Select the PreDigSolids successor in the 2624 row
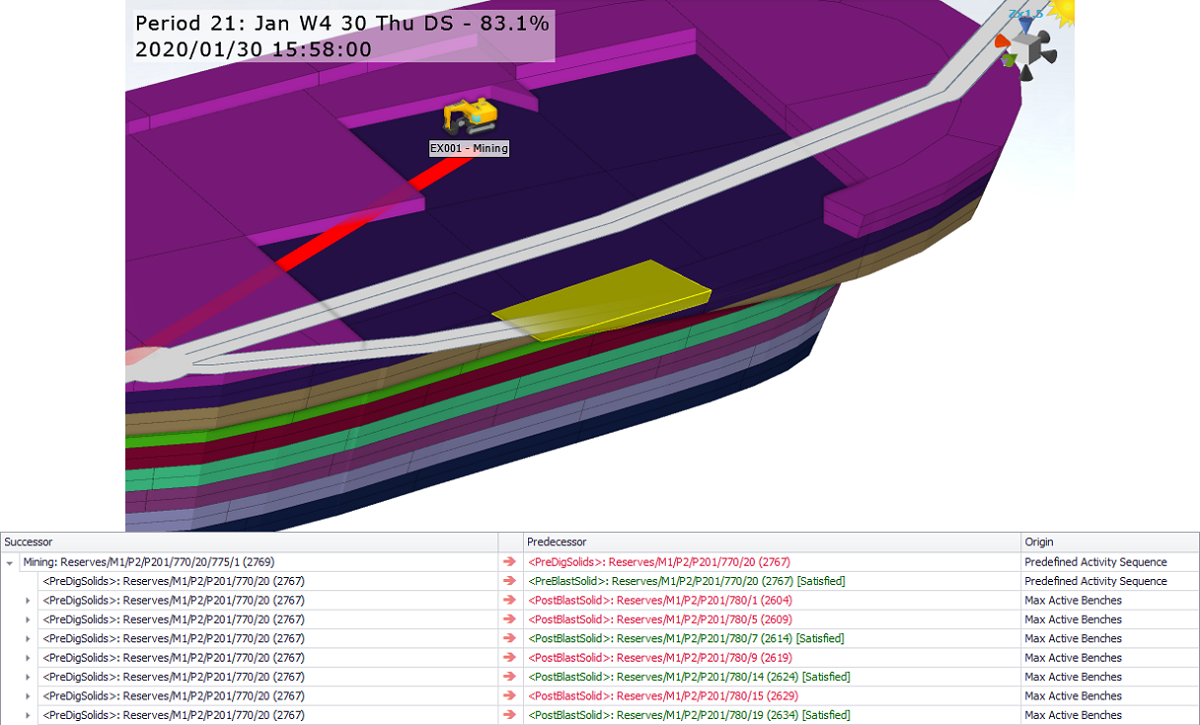Viewport: 1200px width, 725px height. click(173, 677)
